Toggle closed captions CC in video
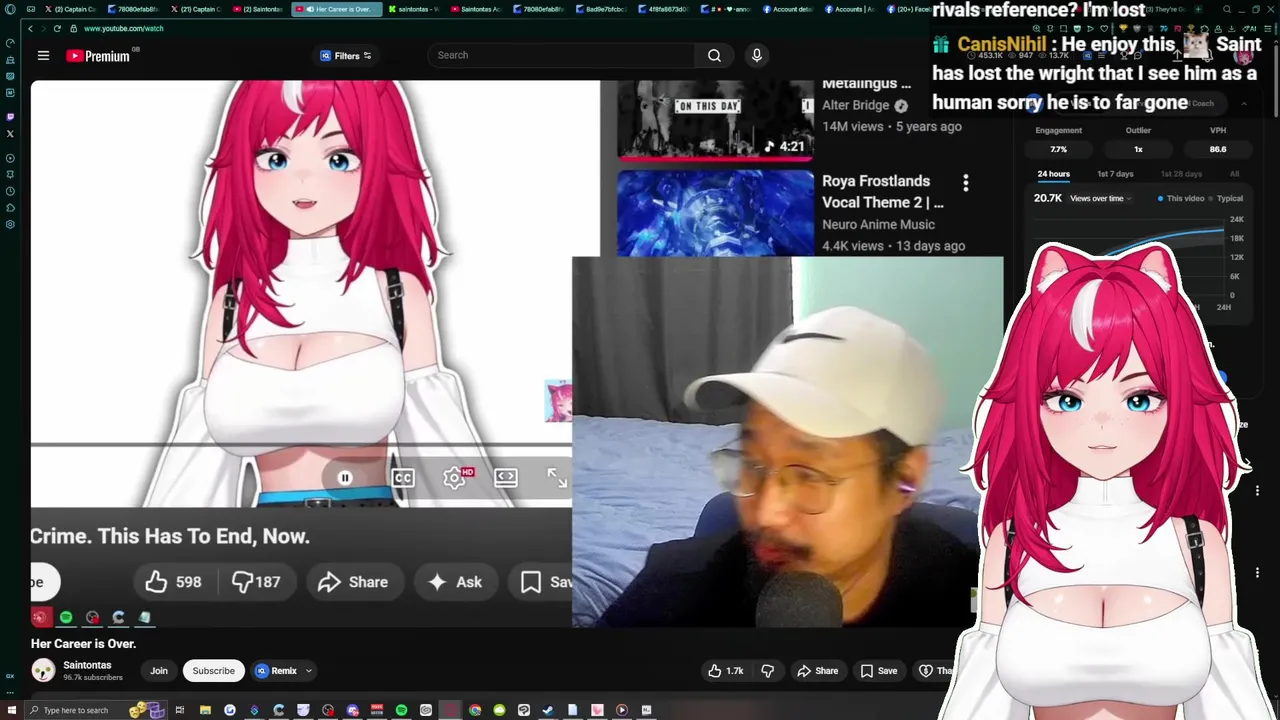The height and width of the screenshot is (720, 1280). [403, 478]
